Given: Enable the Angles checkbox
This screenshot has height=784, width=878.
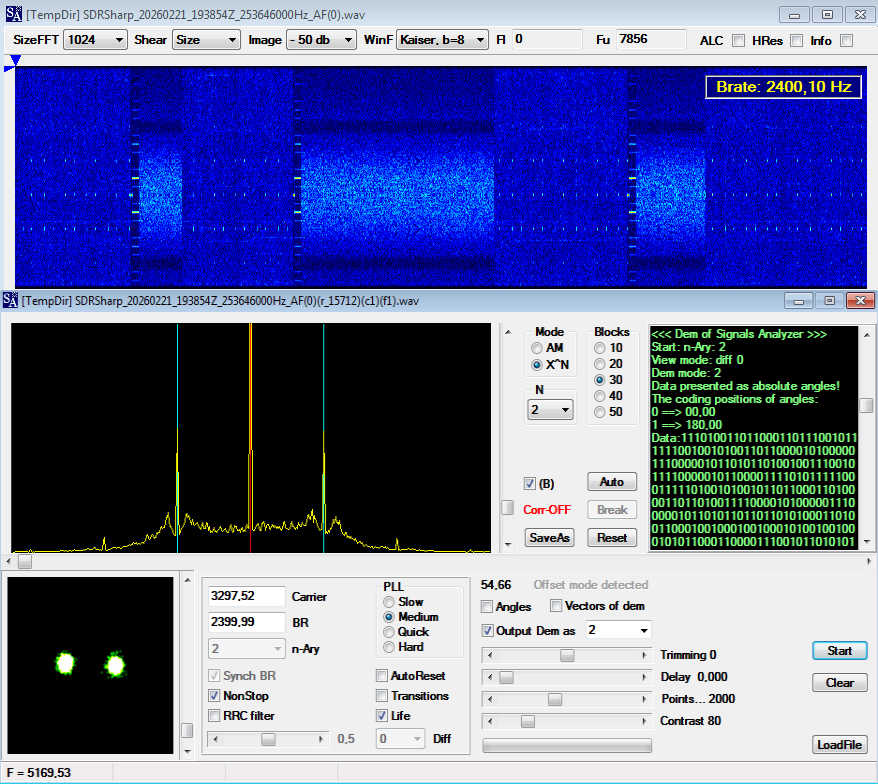Looking at the screenshot, I should (487, 607).
